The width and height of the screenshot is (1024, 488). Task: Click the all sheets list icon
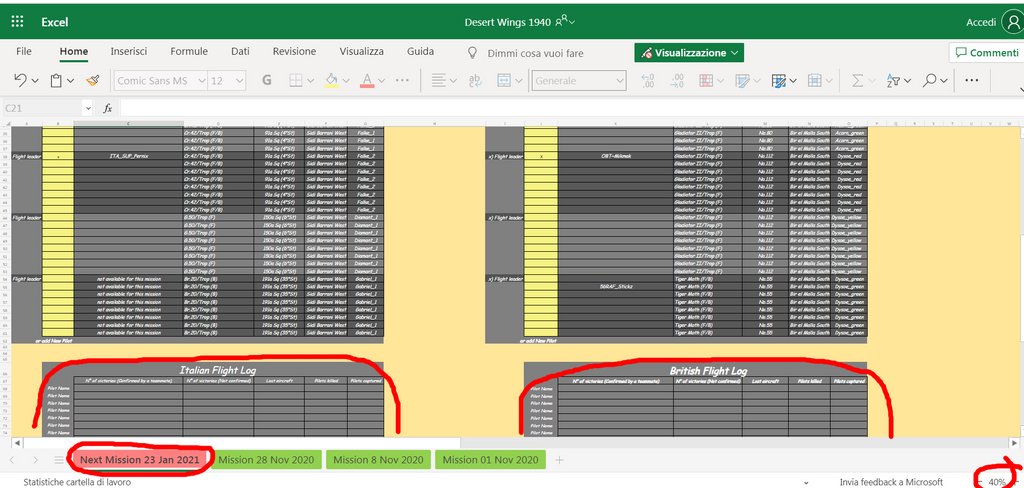[x=59, y=460]
